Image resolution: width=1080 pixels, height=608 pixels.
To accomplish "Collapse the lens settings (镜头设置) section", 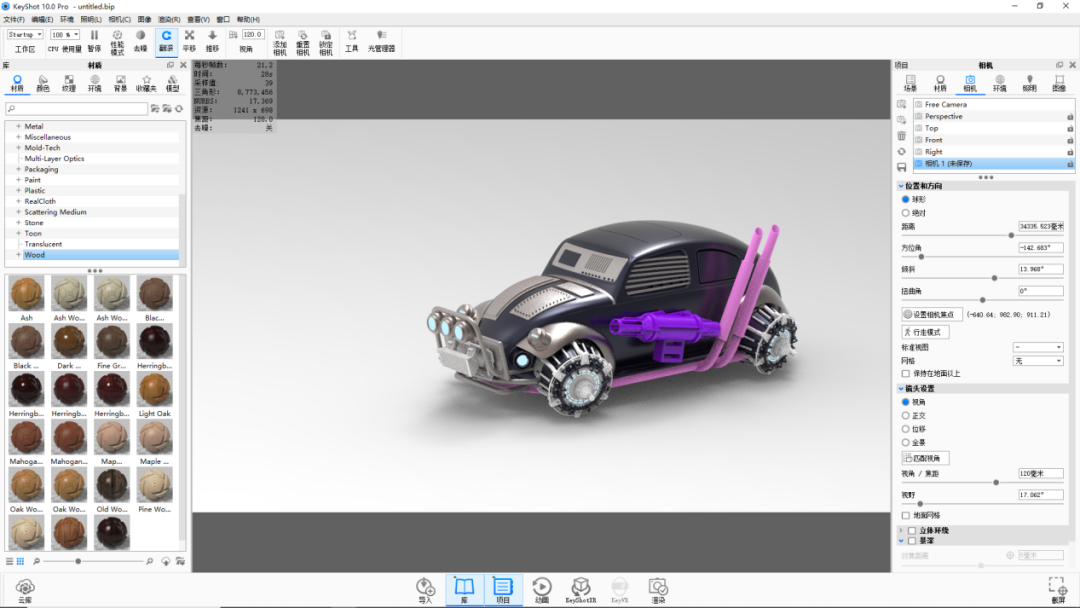I will 901,388.
